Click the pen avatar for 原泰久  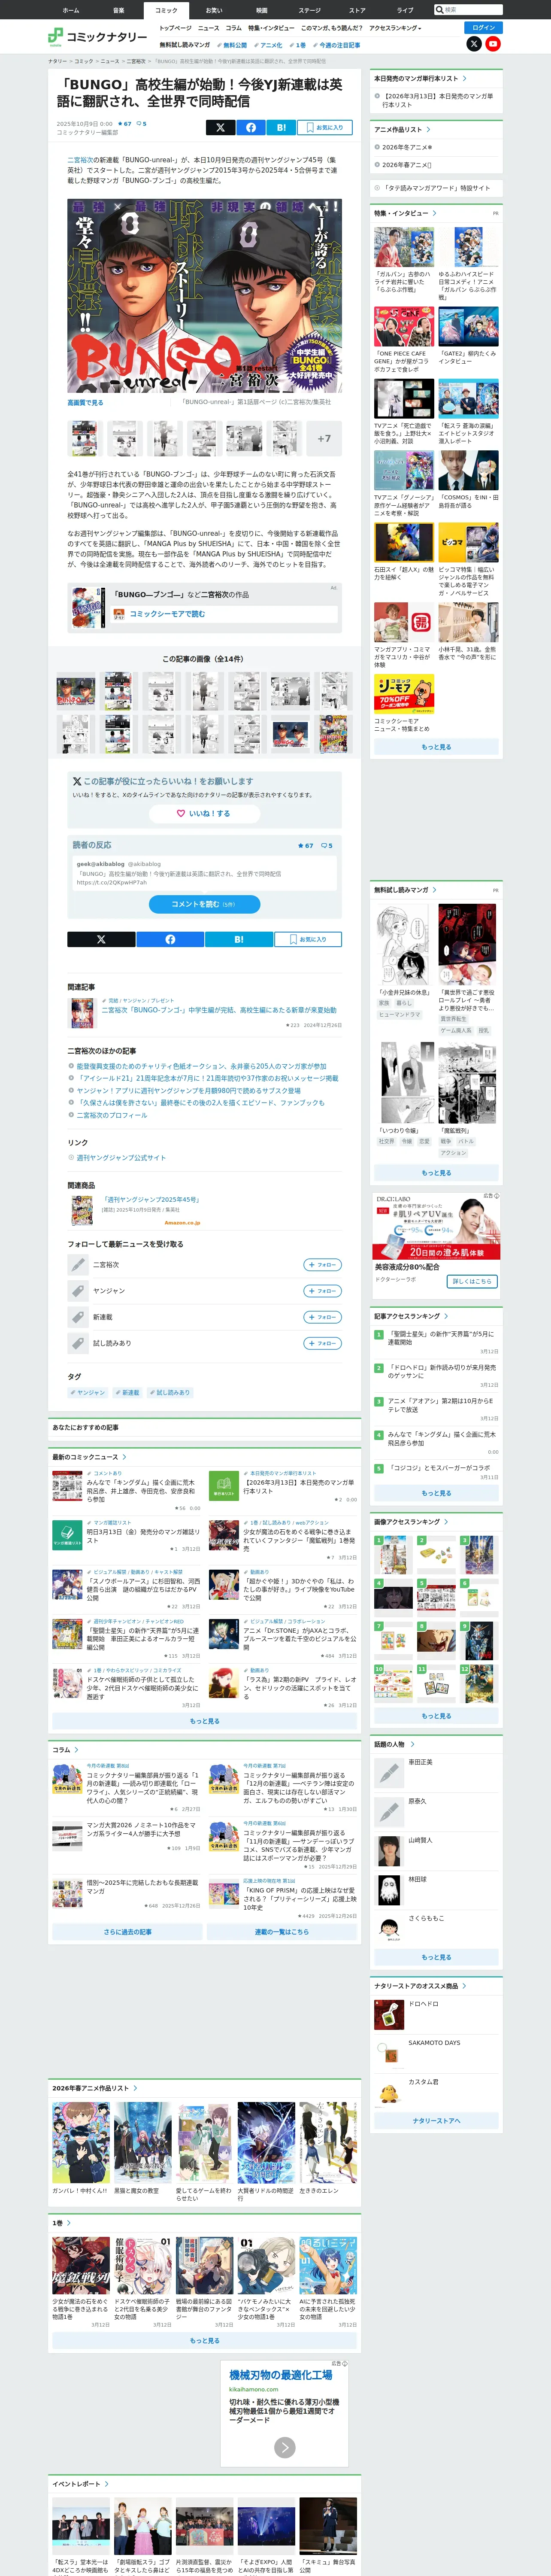(x=389, y=1812)
